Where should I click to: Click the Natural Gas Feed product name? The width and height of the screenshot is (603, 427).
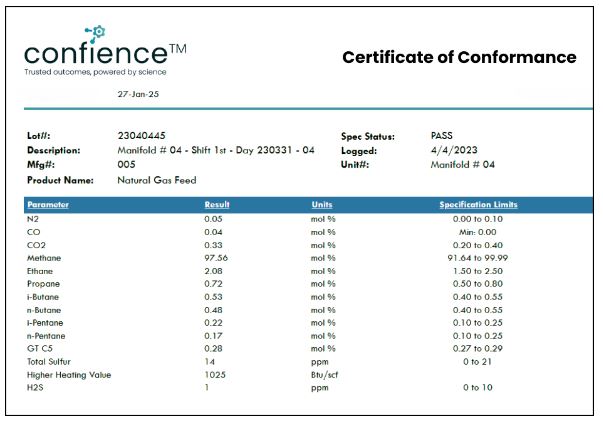[x=157, y=180]
